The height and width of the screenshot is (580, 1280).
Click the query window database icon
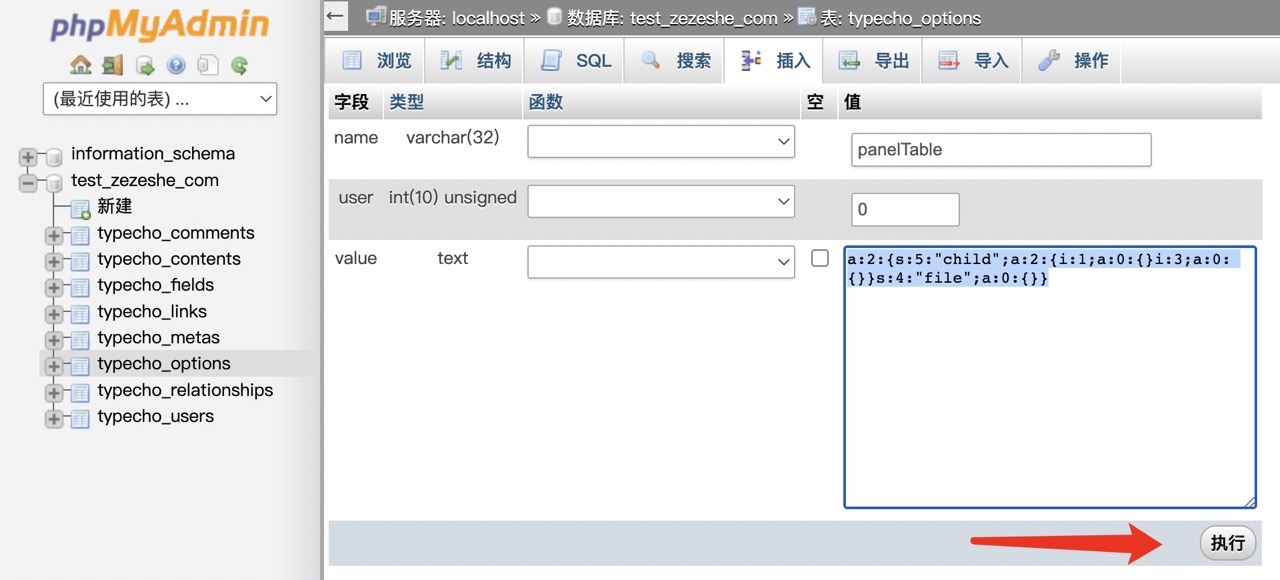pyautogui.click(x=145, y=65)
